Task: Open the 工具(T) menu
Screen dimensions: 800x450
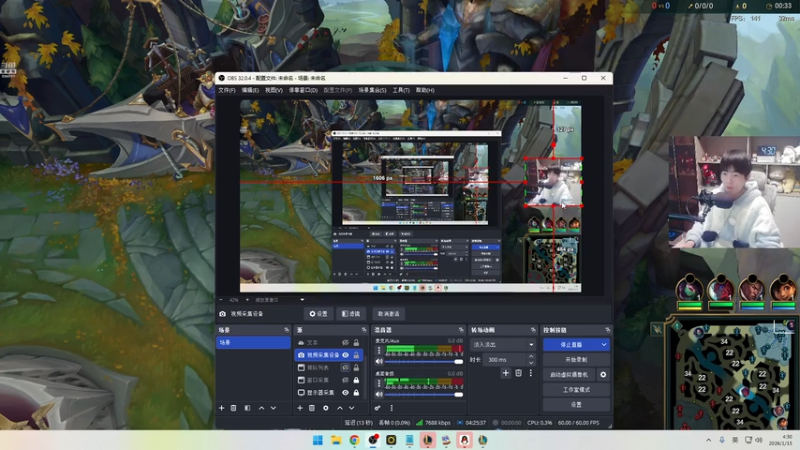Action: point(401,90)
